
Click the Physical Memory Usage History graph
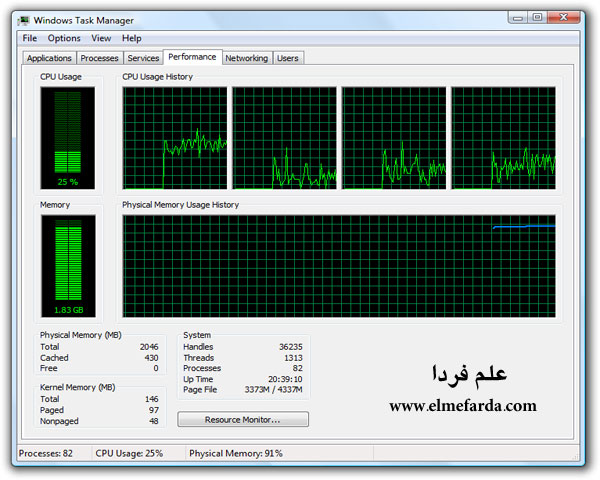(339, 266)
